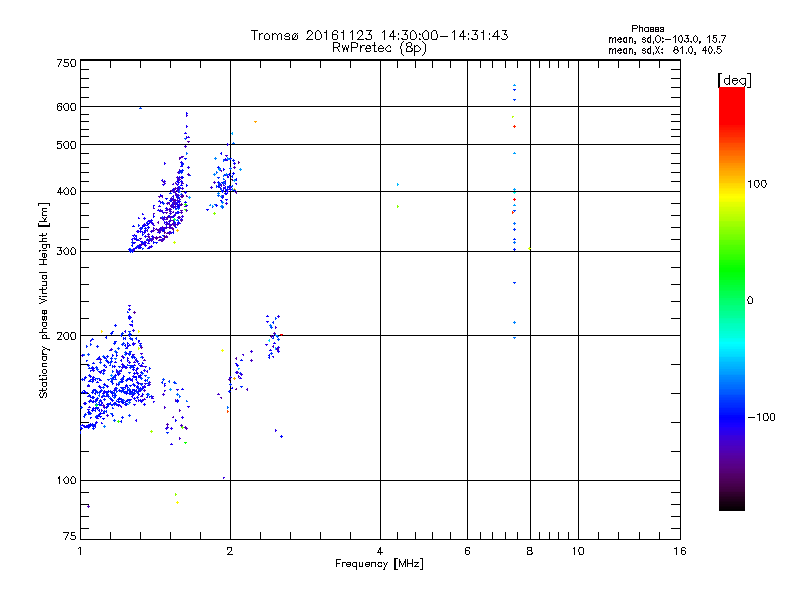This screenshot has width=800, height=600.
Task: Click the '[deg]' colorbar unit label
Action: pyautogui.click(x=734, y=80)
